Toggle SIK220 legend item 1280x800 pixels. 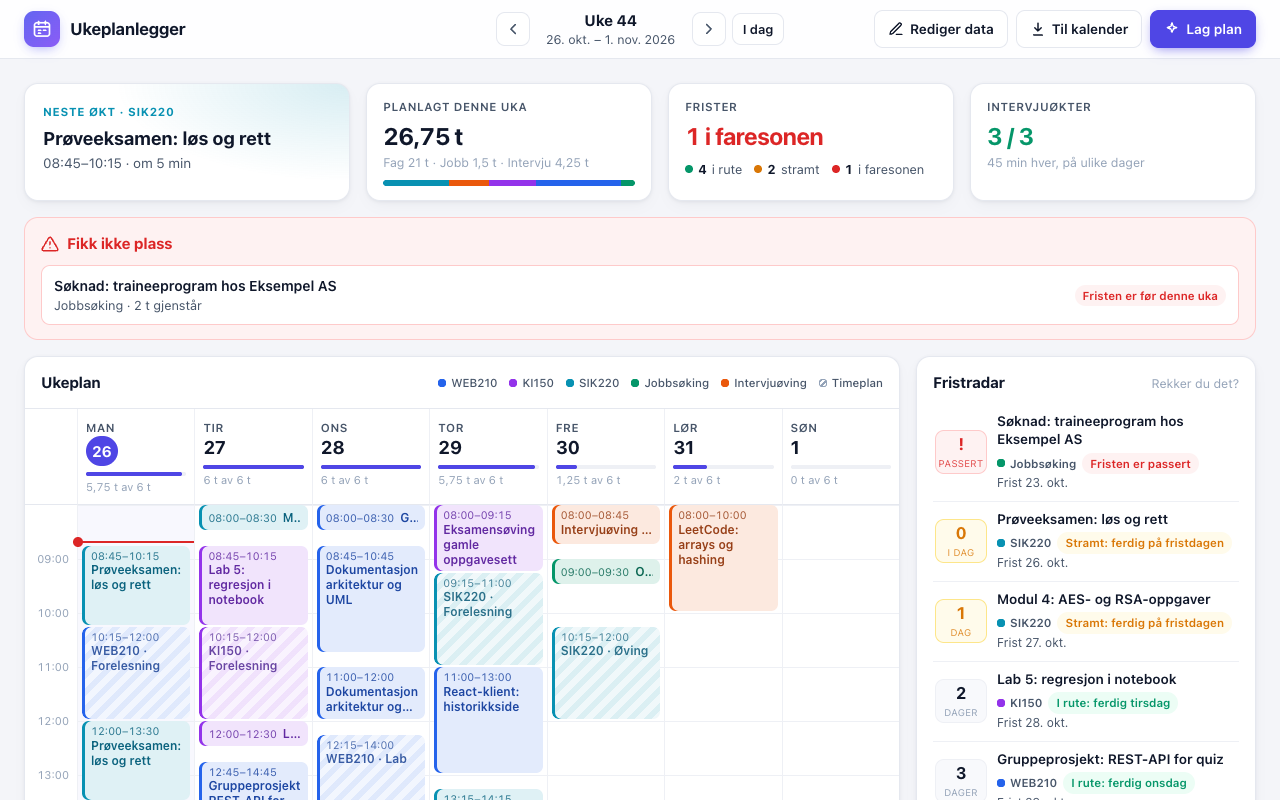592,383
